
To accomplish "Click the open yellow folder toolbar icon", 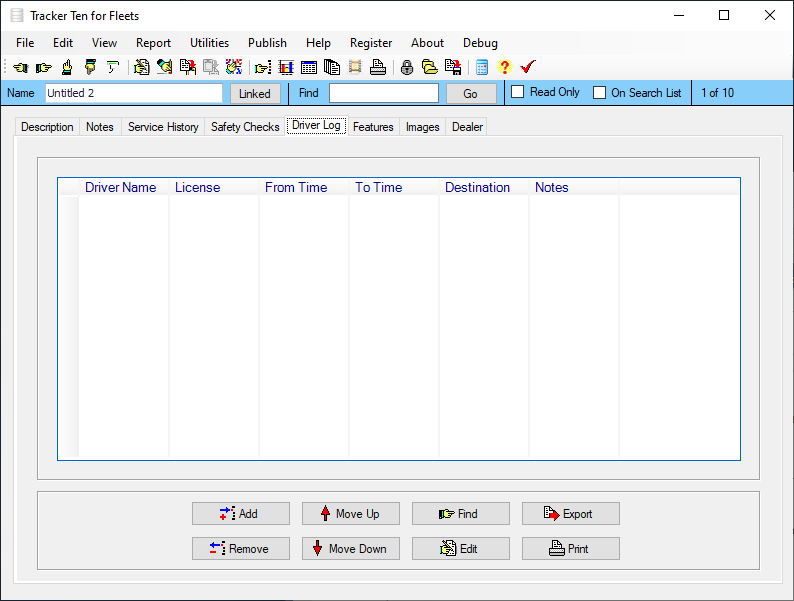I will coord(429,68).
